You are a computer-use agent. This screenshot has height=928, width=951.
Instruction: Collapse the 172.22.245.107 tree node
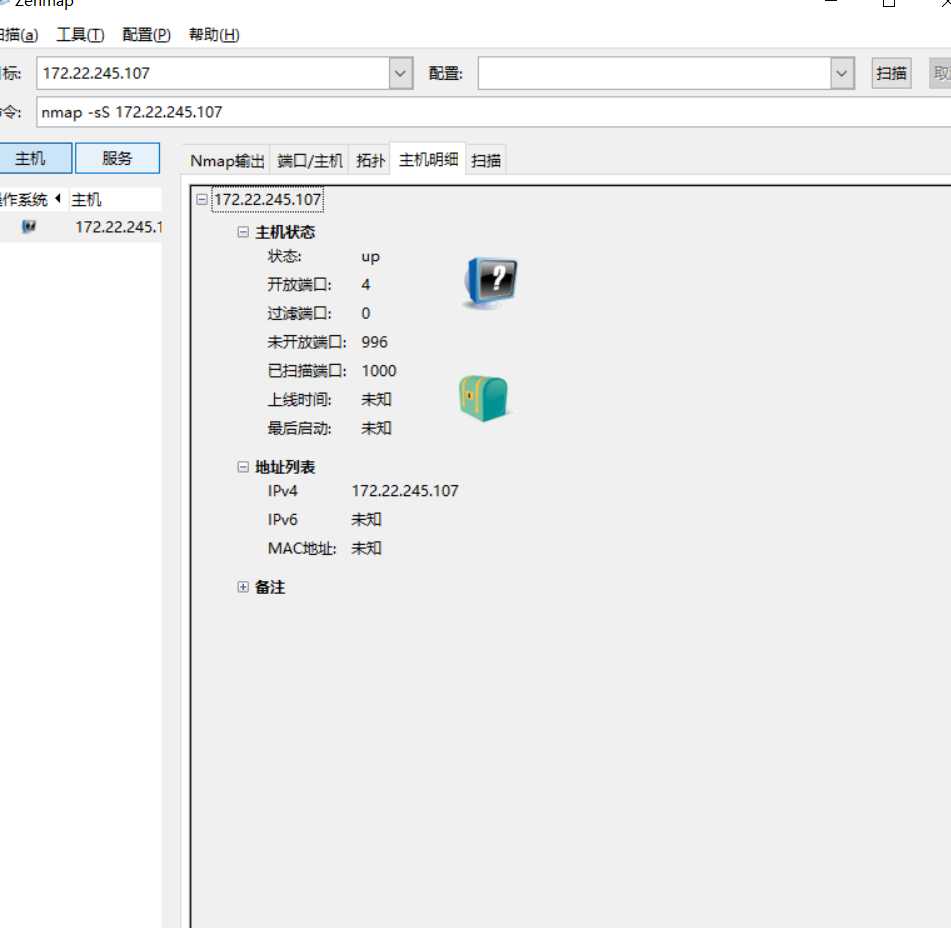pyautogui.click(x=202, y=200)
